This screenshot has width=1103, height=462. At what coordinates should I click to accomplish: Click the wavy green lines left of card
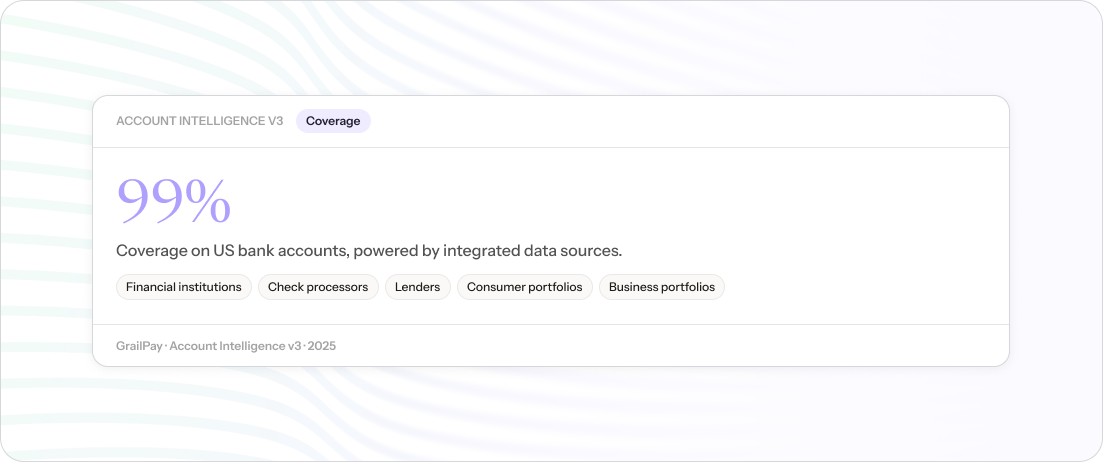pos(45,230)
